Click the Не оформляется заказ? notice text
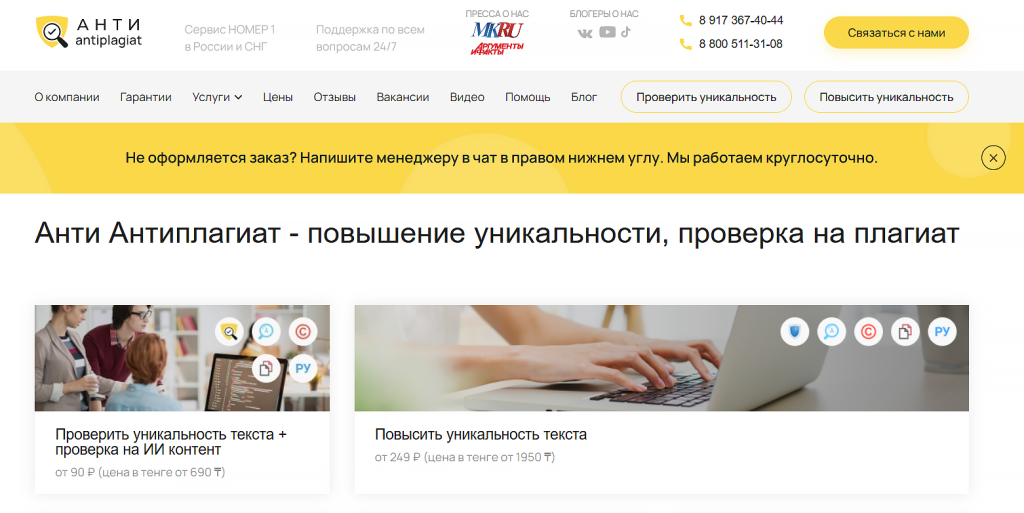1024x513 pixels. click(x=502, y=158)
